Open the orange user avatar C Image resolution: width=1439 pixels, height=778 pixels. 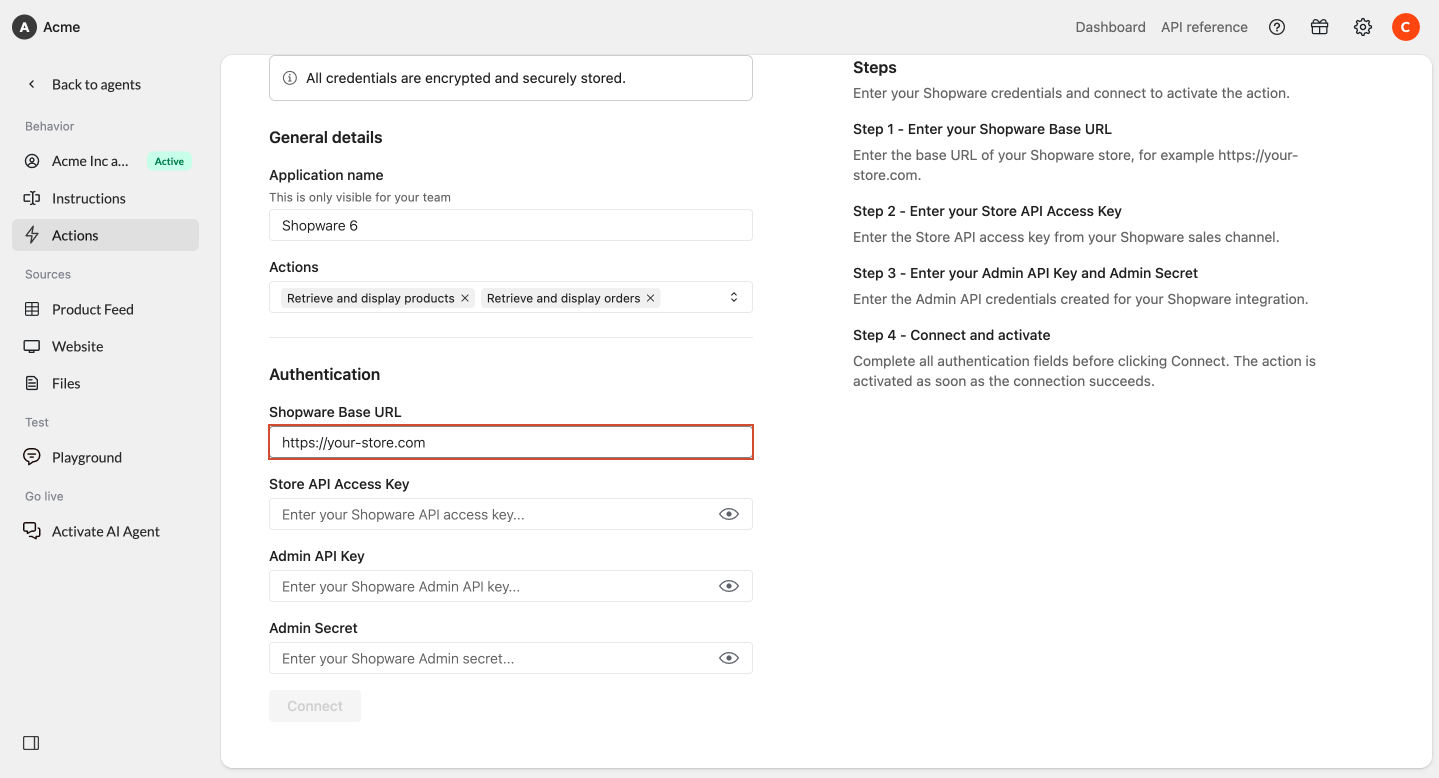click(1406, 27)
